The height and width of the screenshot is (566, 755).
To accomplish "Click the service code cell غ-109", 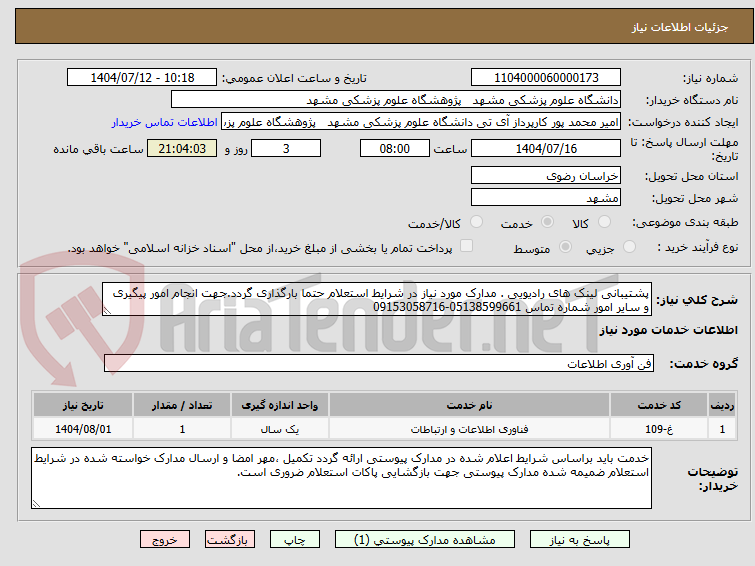I will [659, 429].
